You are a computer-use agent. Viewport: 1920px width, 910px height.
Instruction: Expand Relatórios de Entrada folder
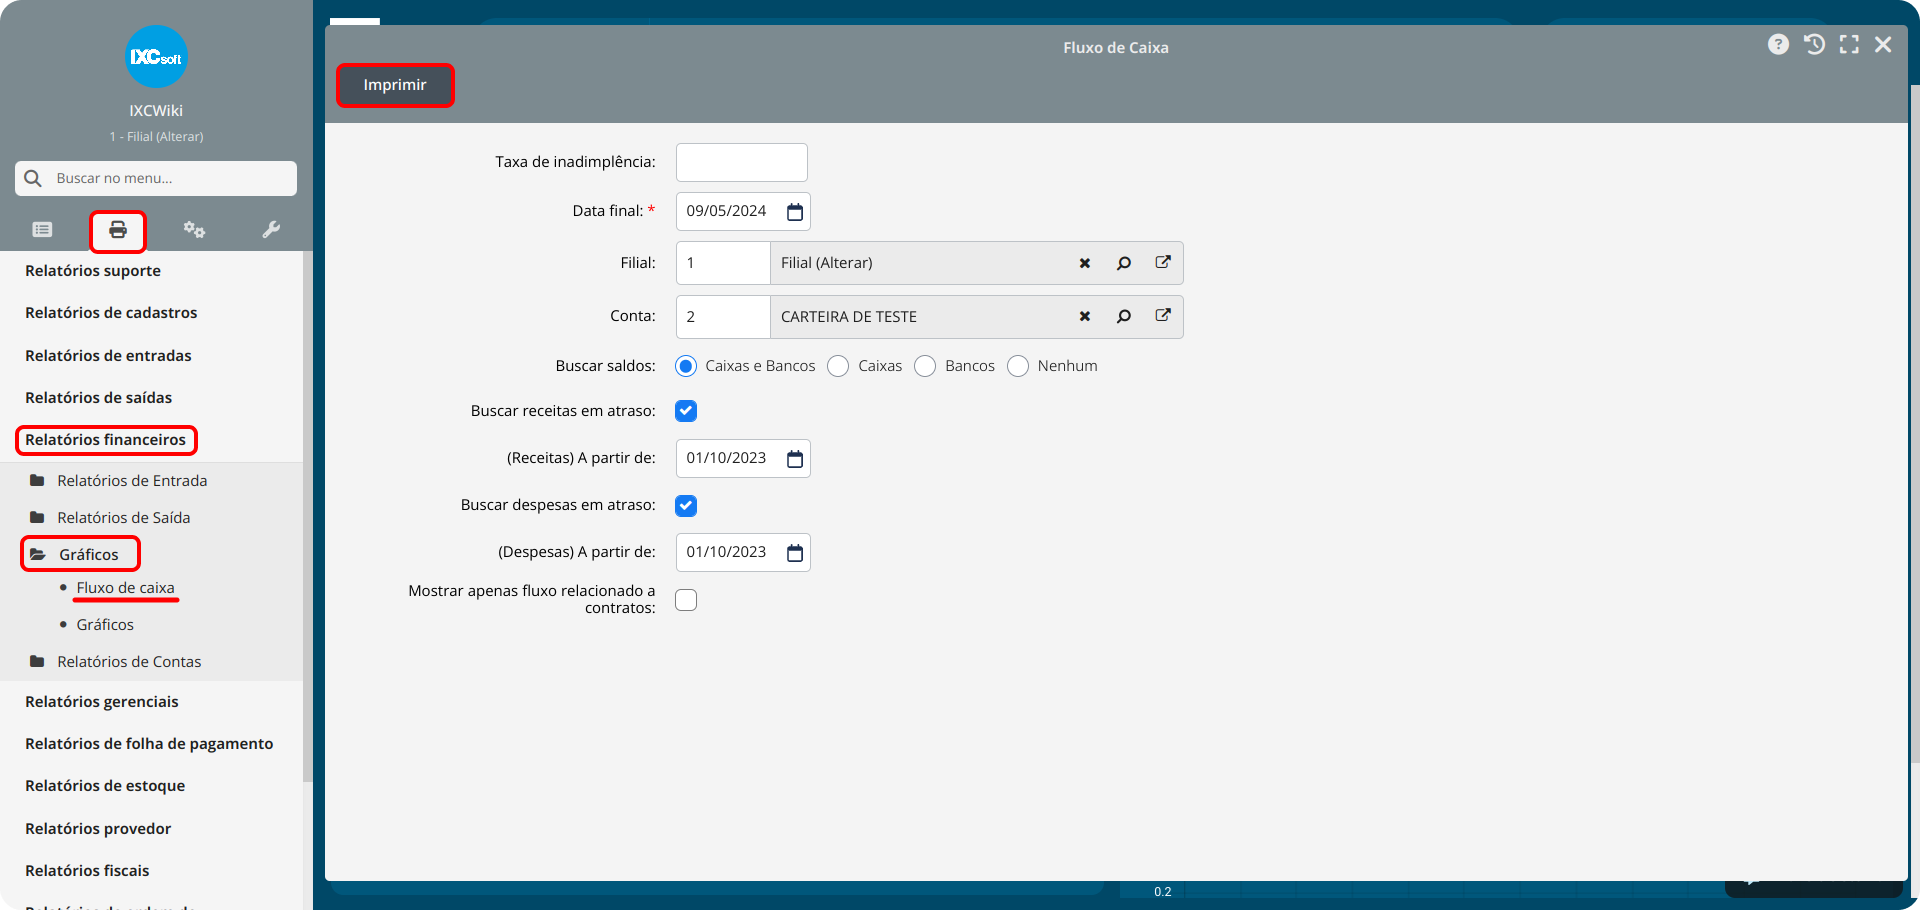coord(132,481)
